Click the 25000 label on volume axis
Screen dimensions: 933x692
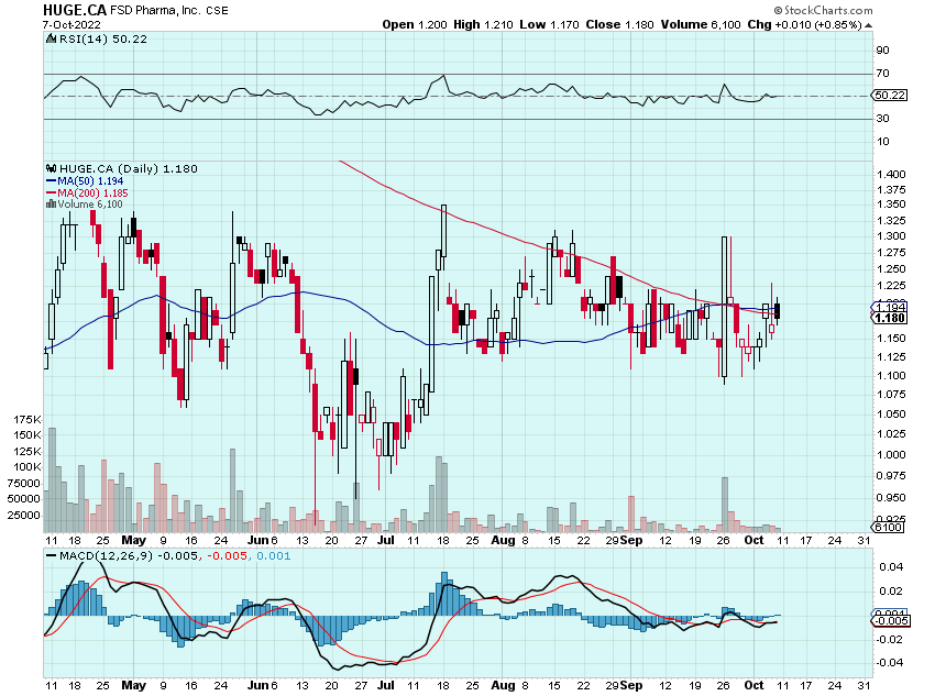[24, 515]
